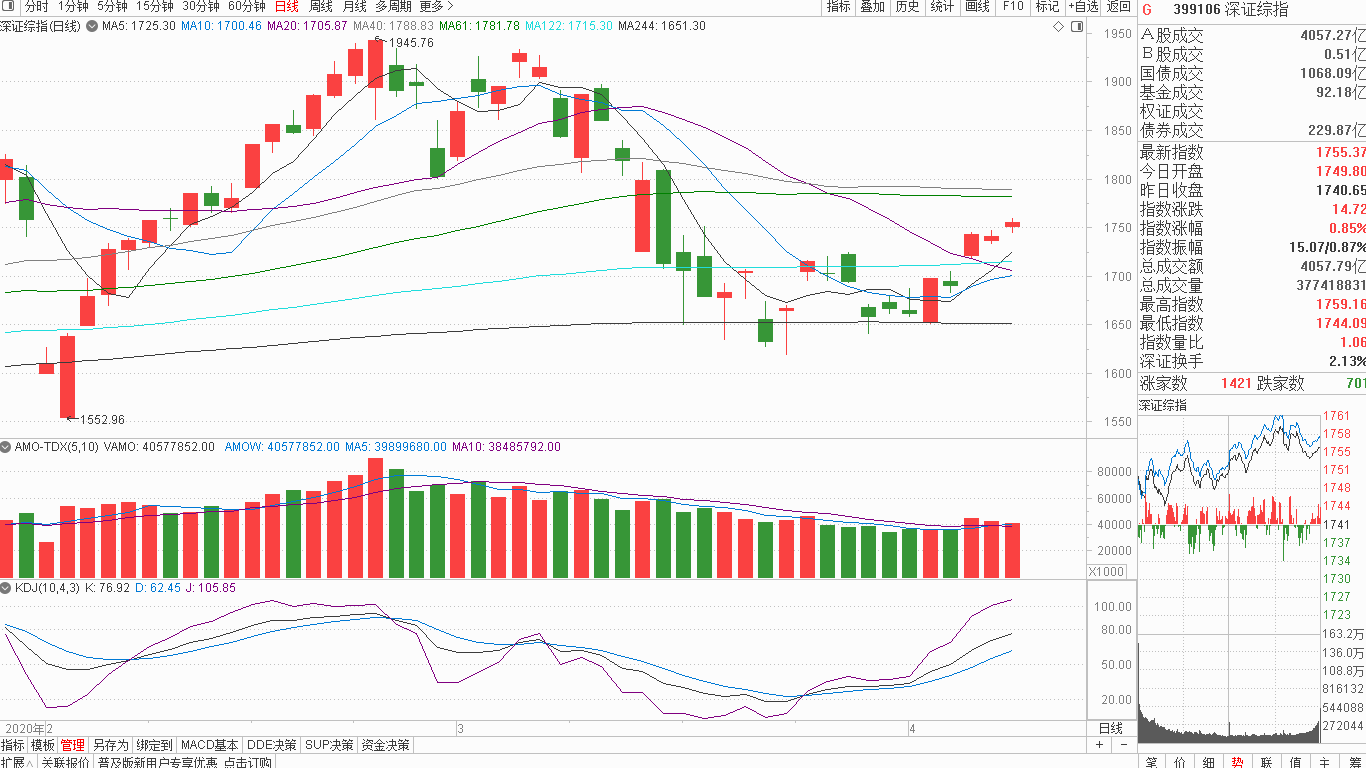Viewport: 1366px width, 768px height.
Task: Select the 价 tab in right panel
Action: pyautogui.click(x=1180, y=762)
